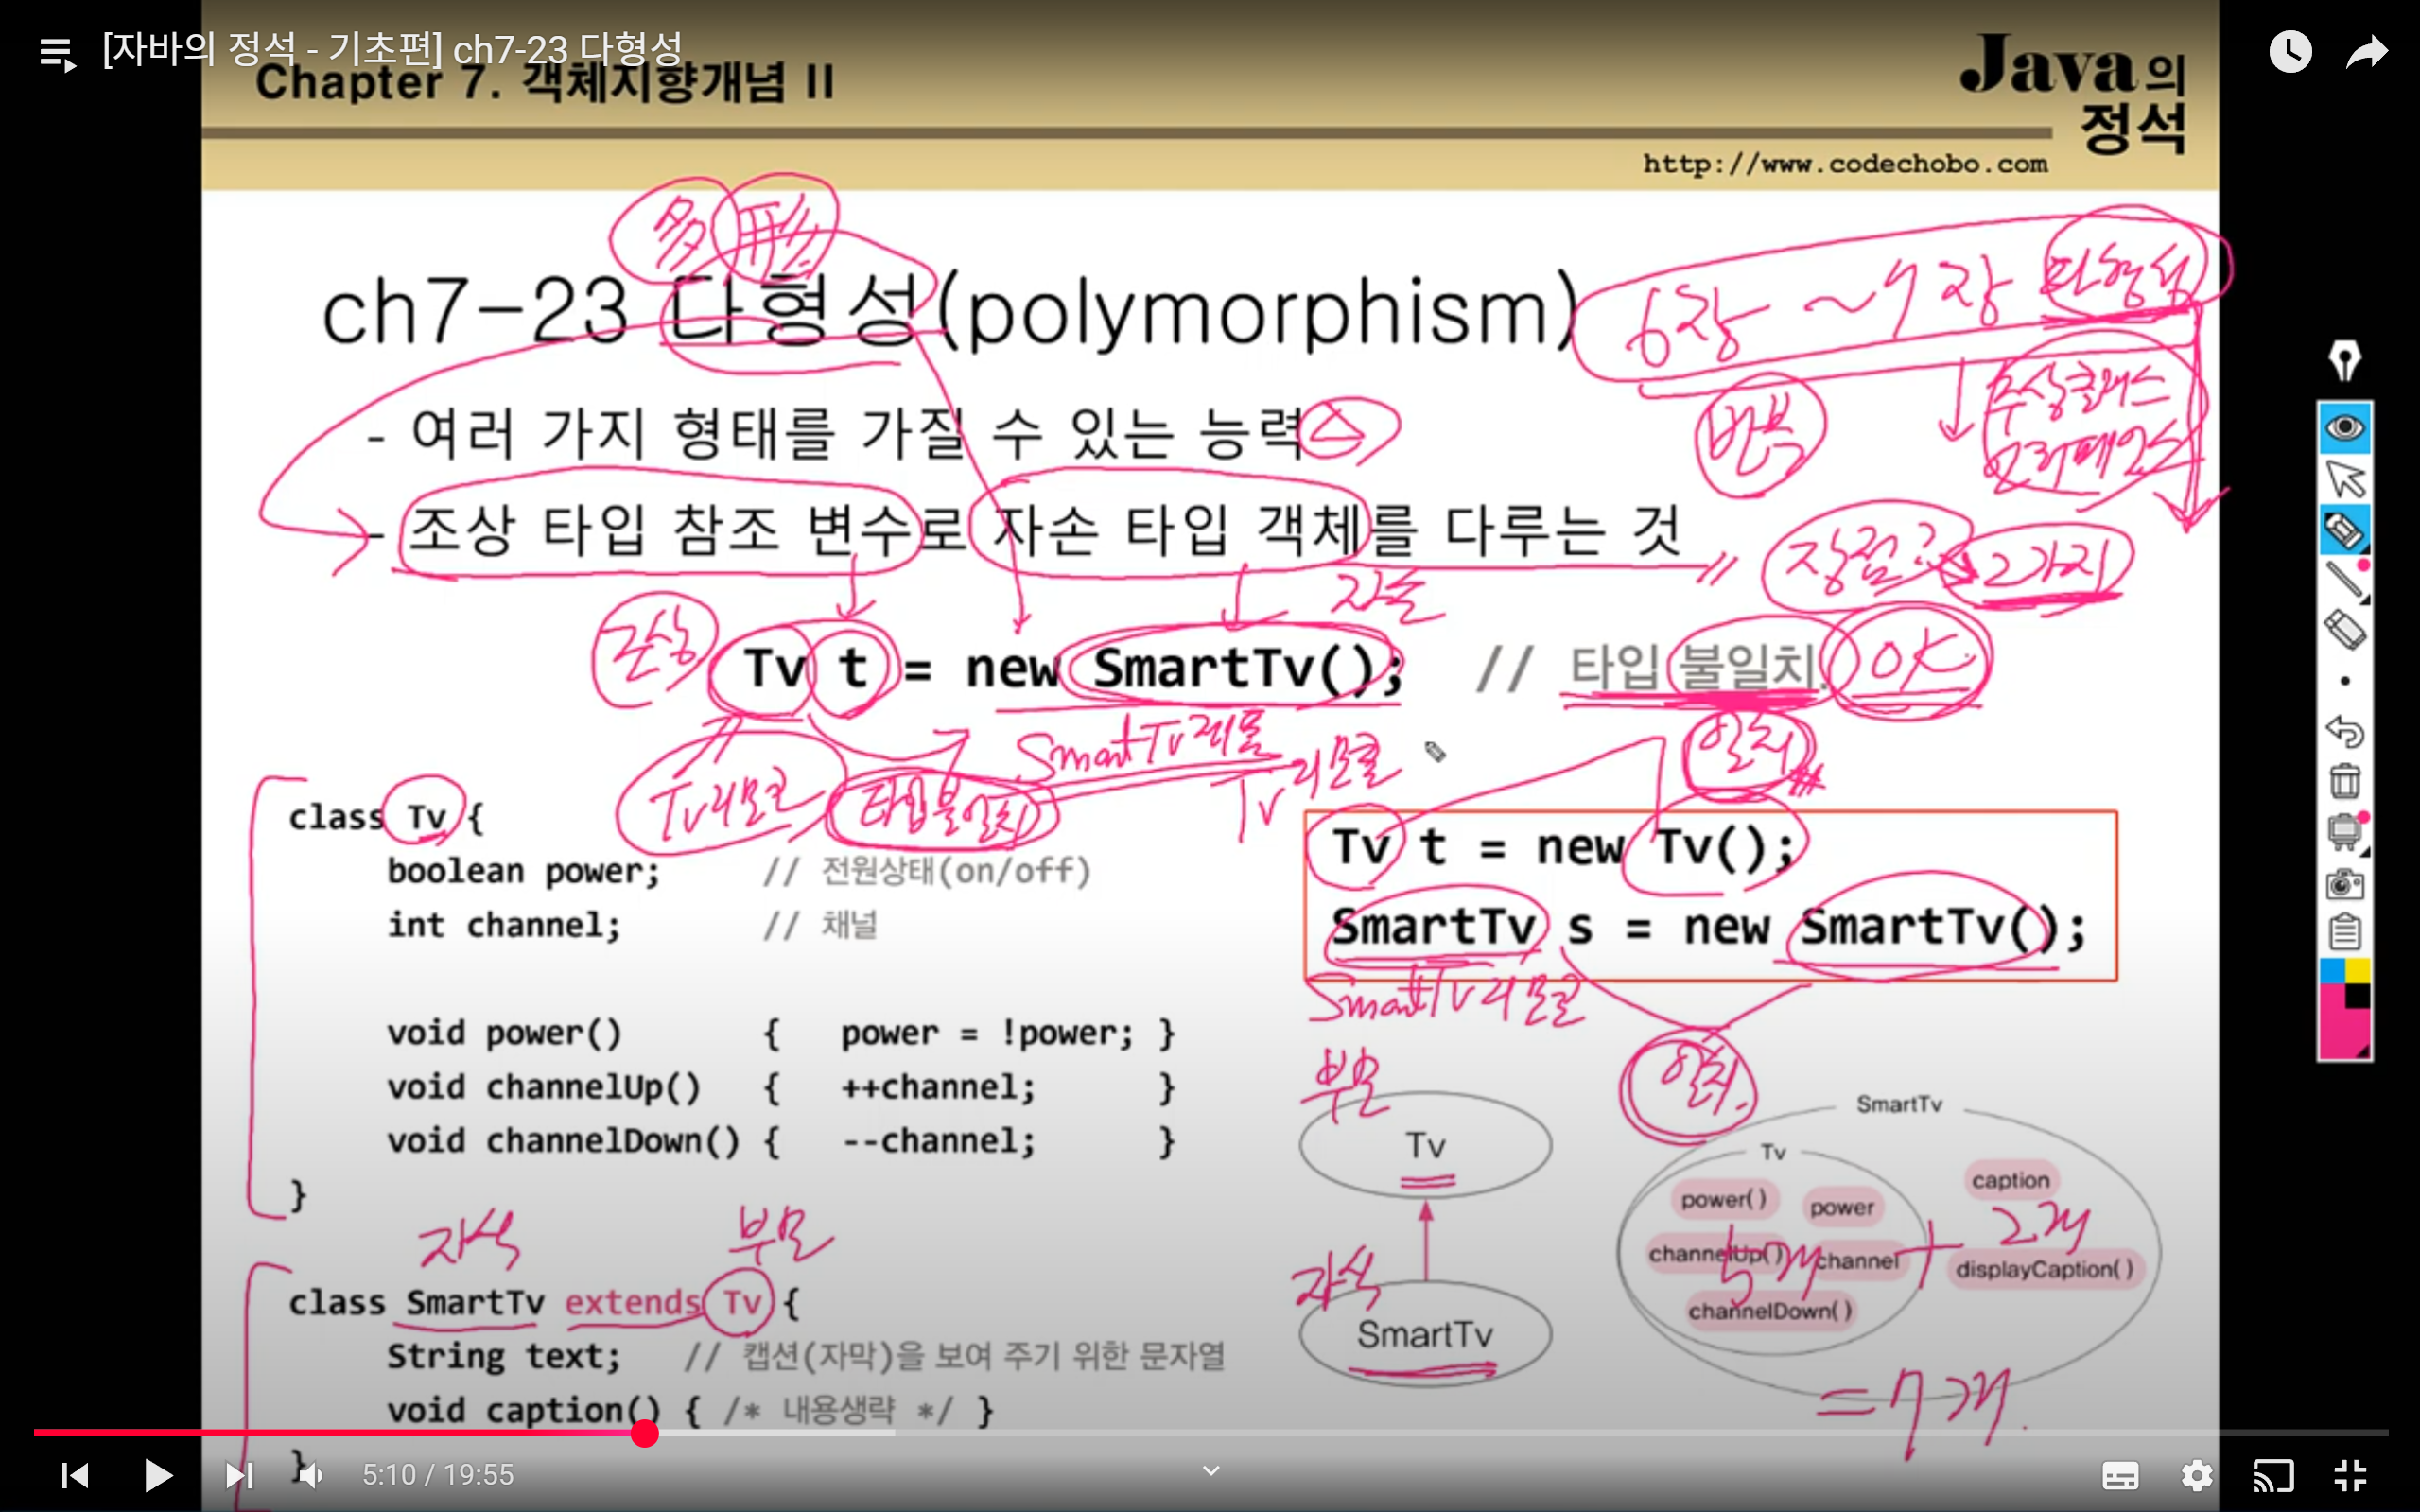This screenshot has width=2420, height=1512.
Task: Exit full screen mode
Action: click(x=2350, y=1475)
